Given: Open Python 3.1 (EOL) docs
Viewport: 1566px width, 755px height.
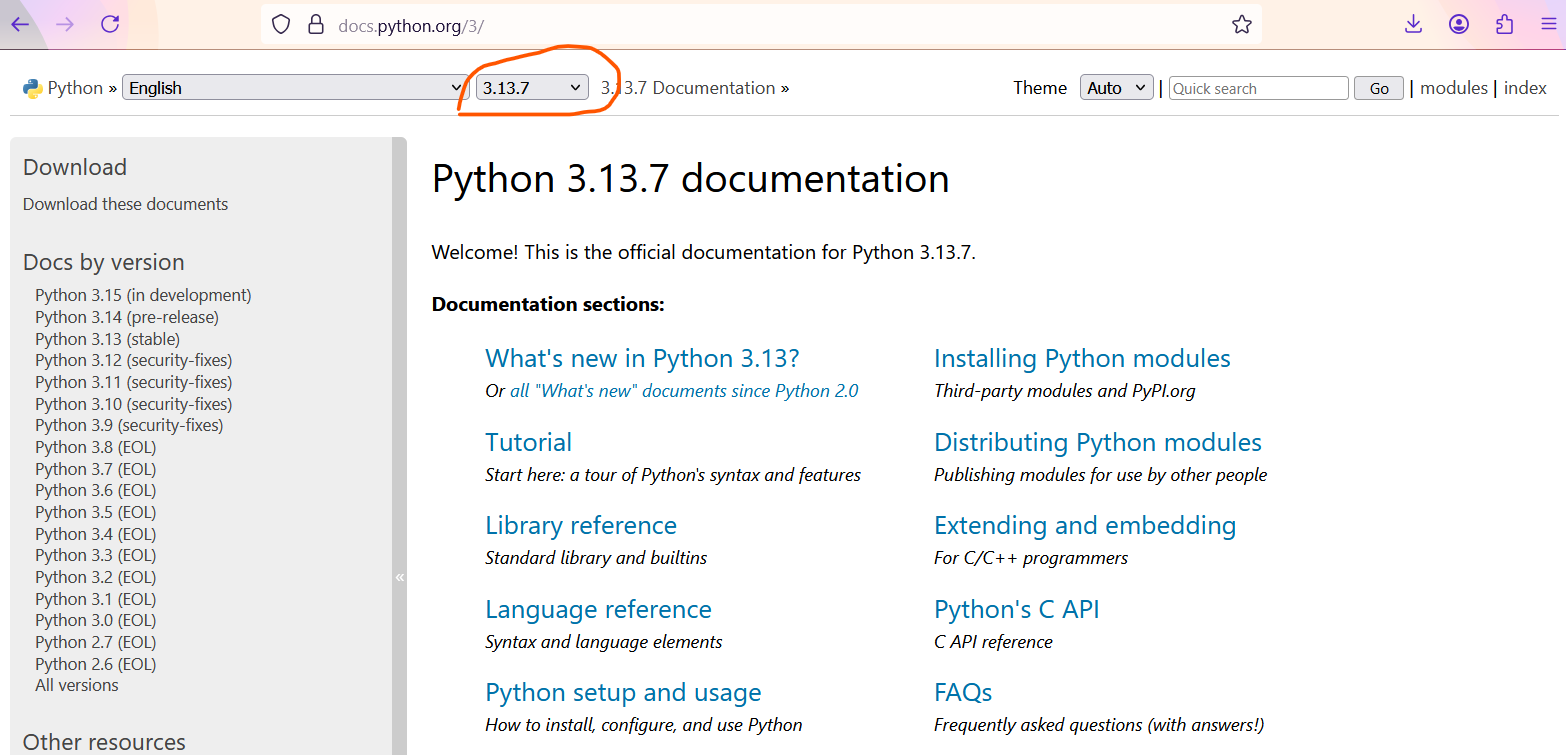Looking at the screenshot, I should pos(96,599).
